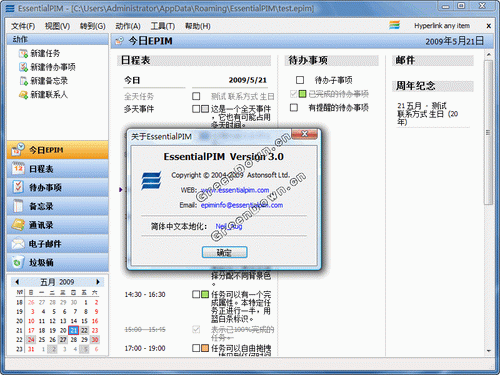Screen dimensions: 500x375
Task: Open the 帮助(H) menu
Action: [198, 26]
